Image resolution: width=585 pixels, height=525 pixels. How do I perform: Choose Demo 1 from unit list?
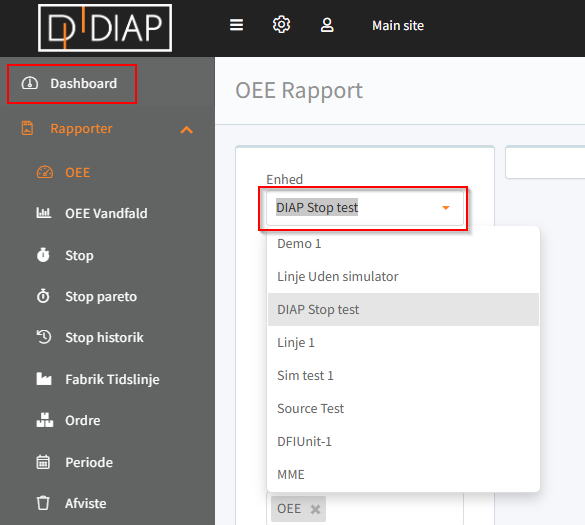click(x=403, y=244)
